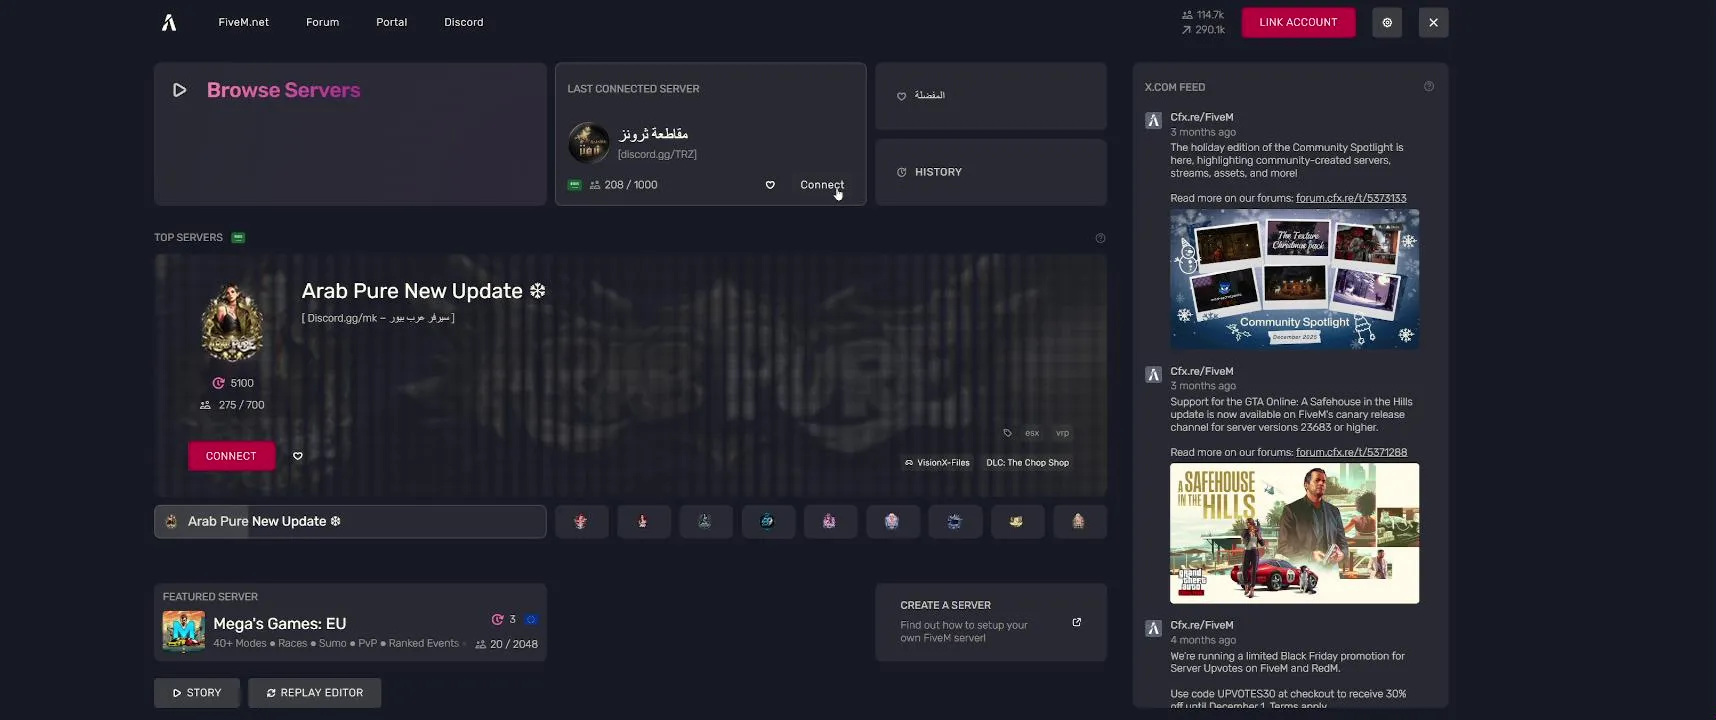Image resolution: width=1716 pixels, height=720 pixels.
Task: Open the Portal menu link
Action: pyautogui.click(x=391, y=22)
